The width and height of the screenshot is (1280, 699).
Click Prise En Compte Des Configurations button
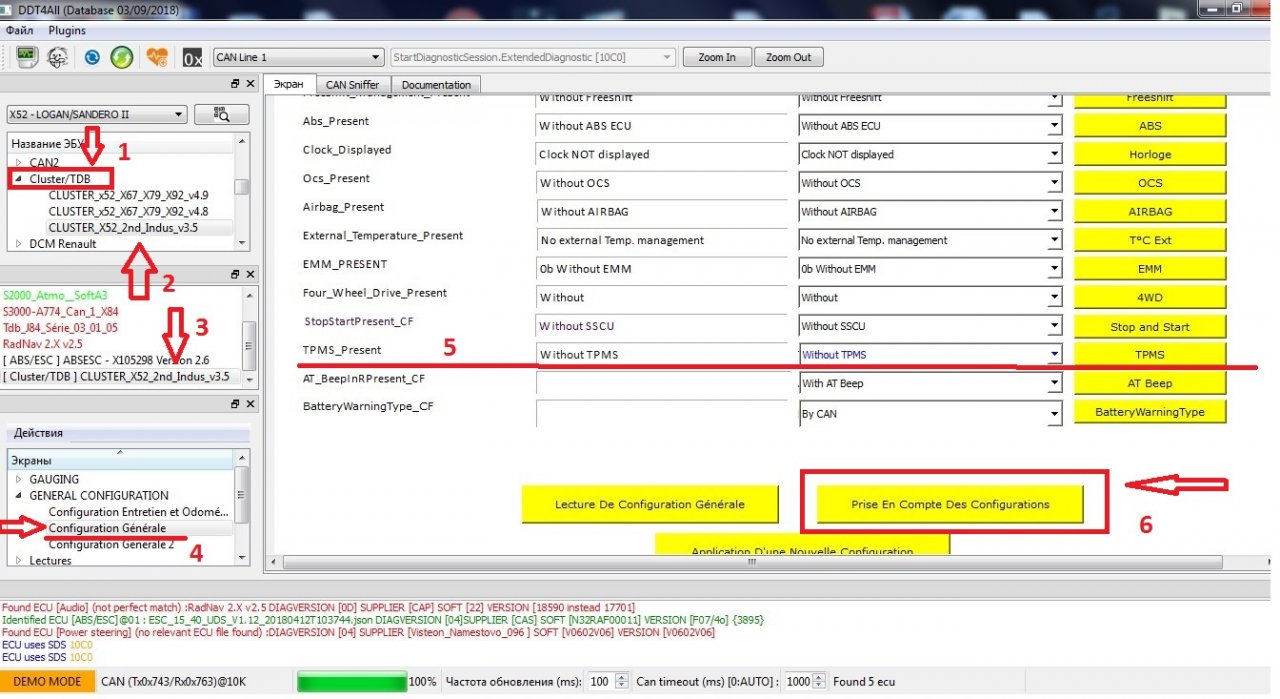click(x=950, y=504)
